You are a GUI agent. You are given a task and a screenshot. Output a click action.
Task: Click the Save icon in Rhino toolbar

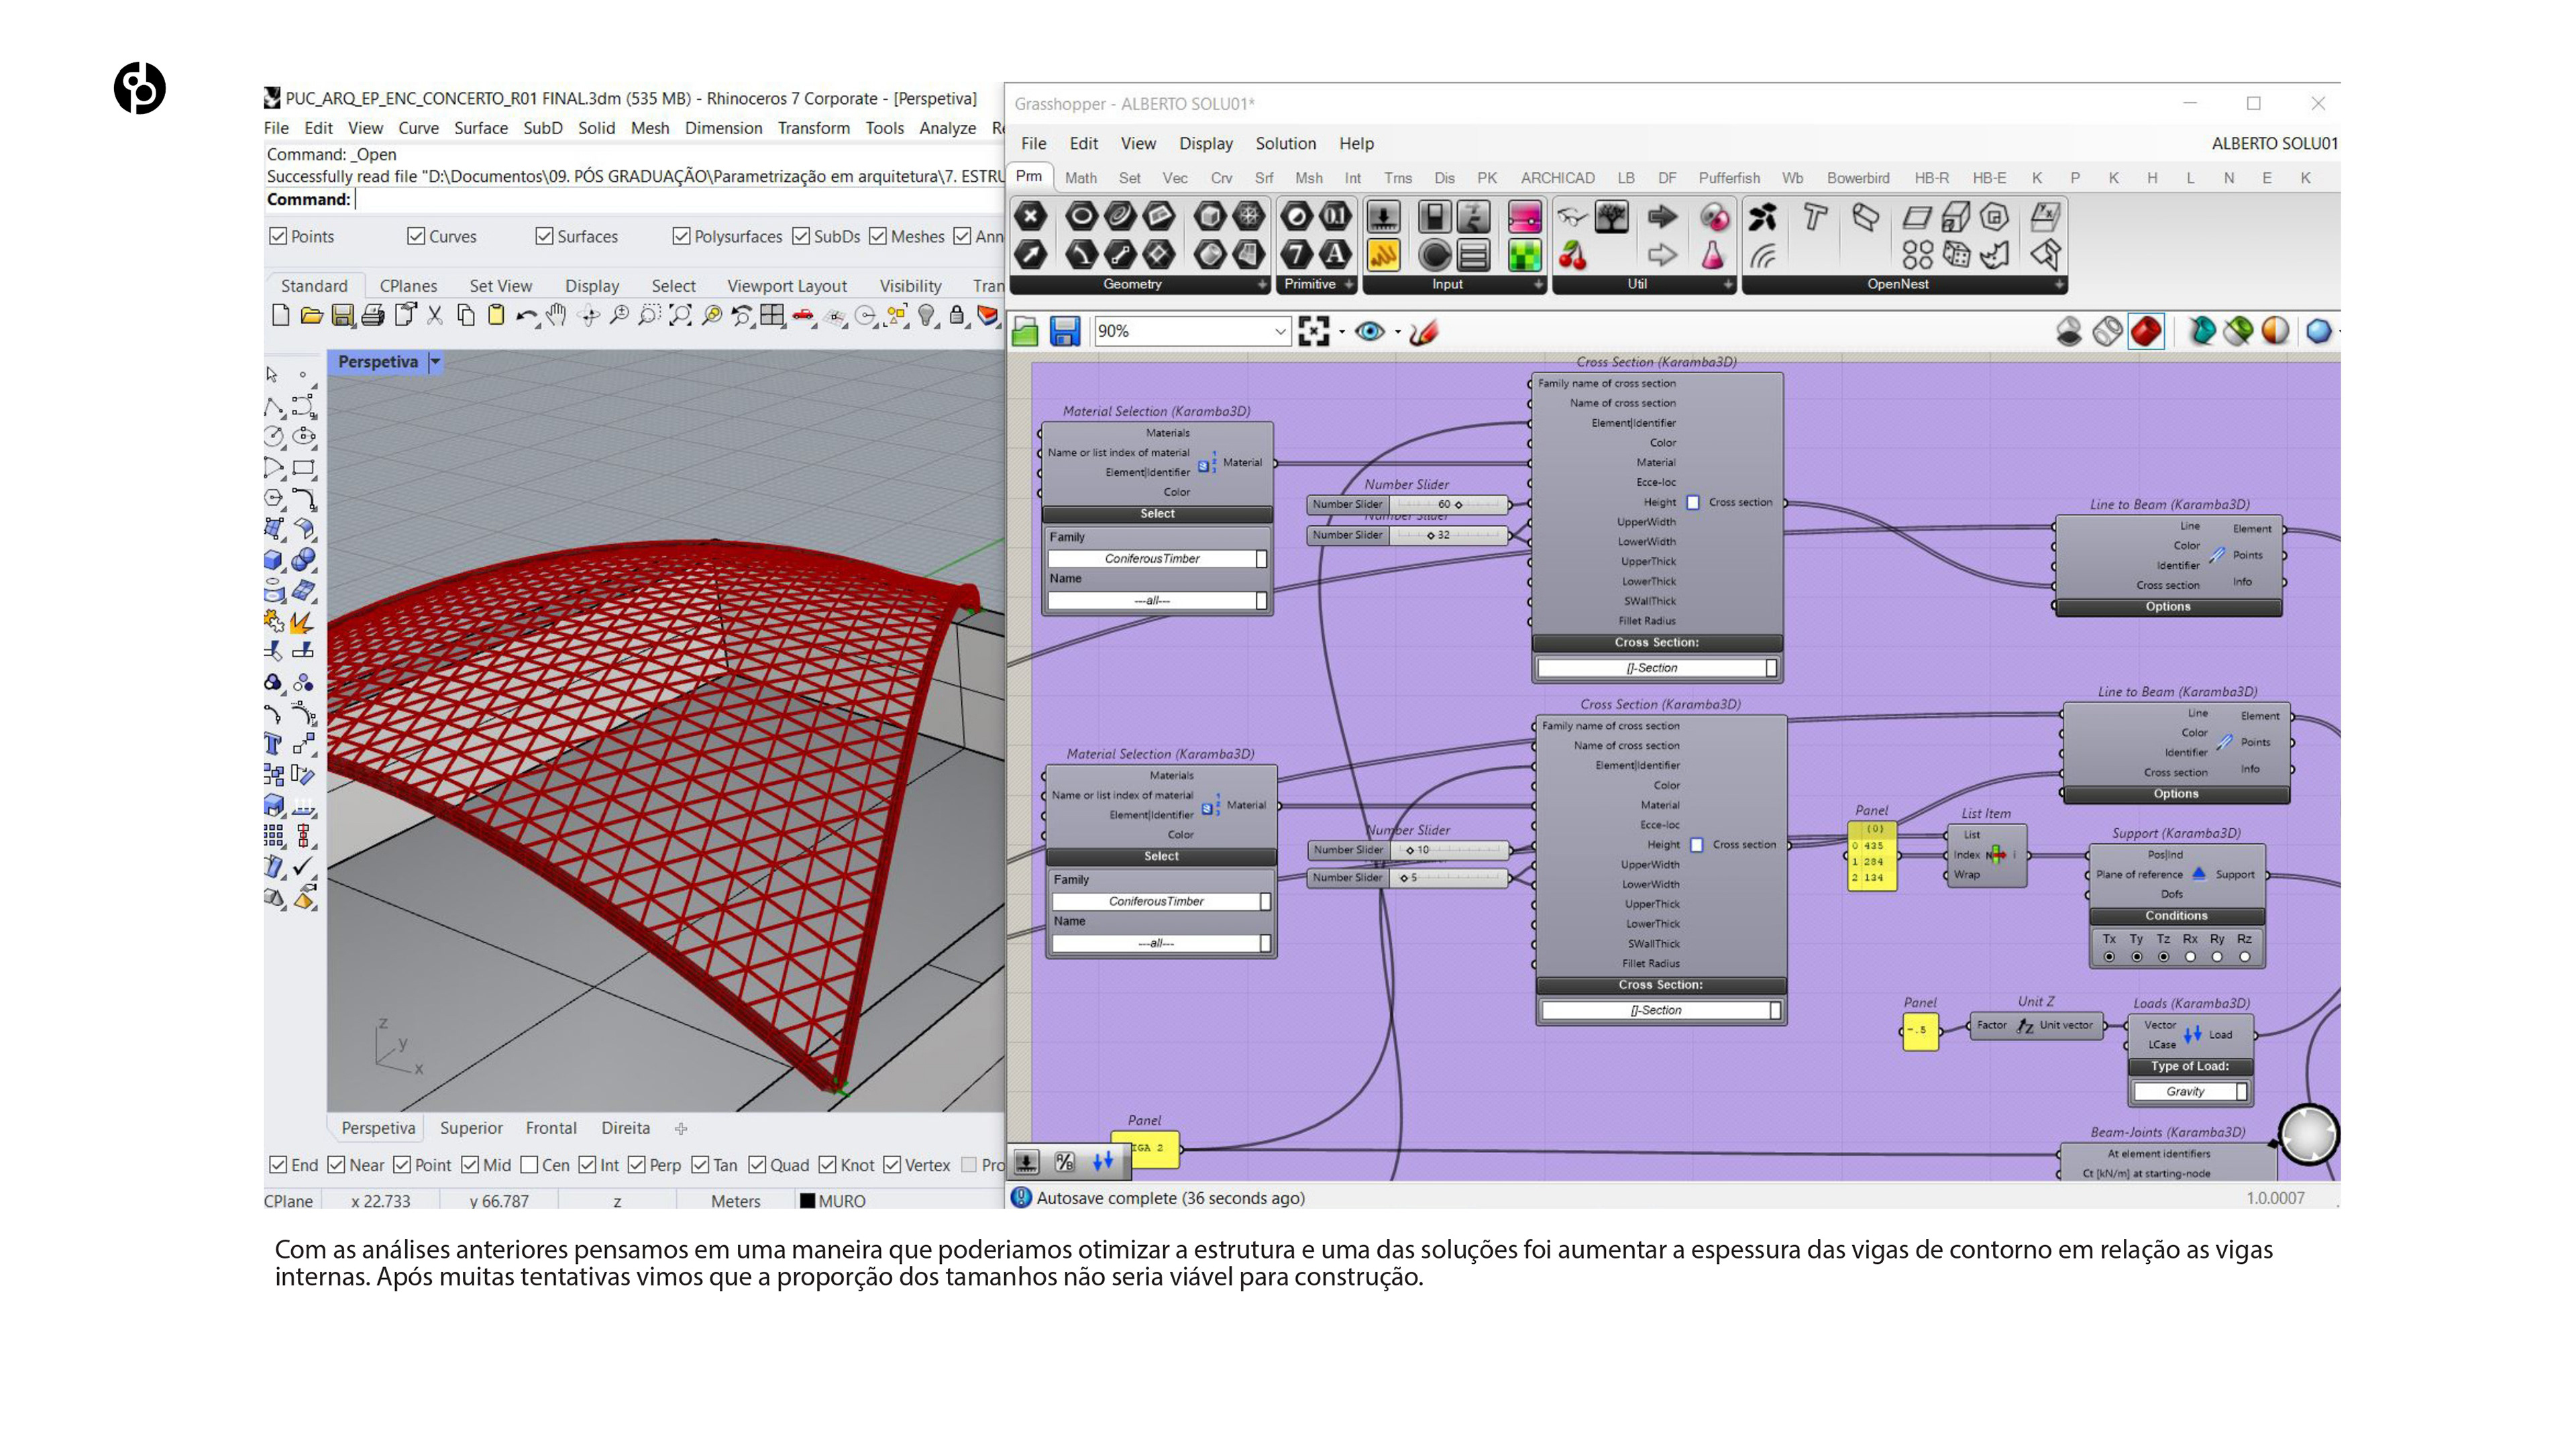(342, 316)
